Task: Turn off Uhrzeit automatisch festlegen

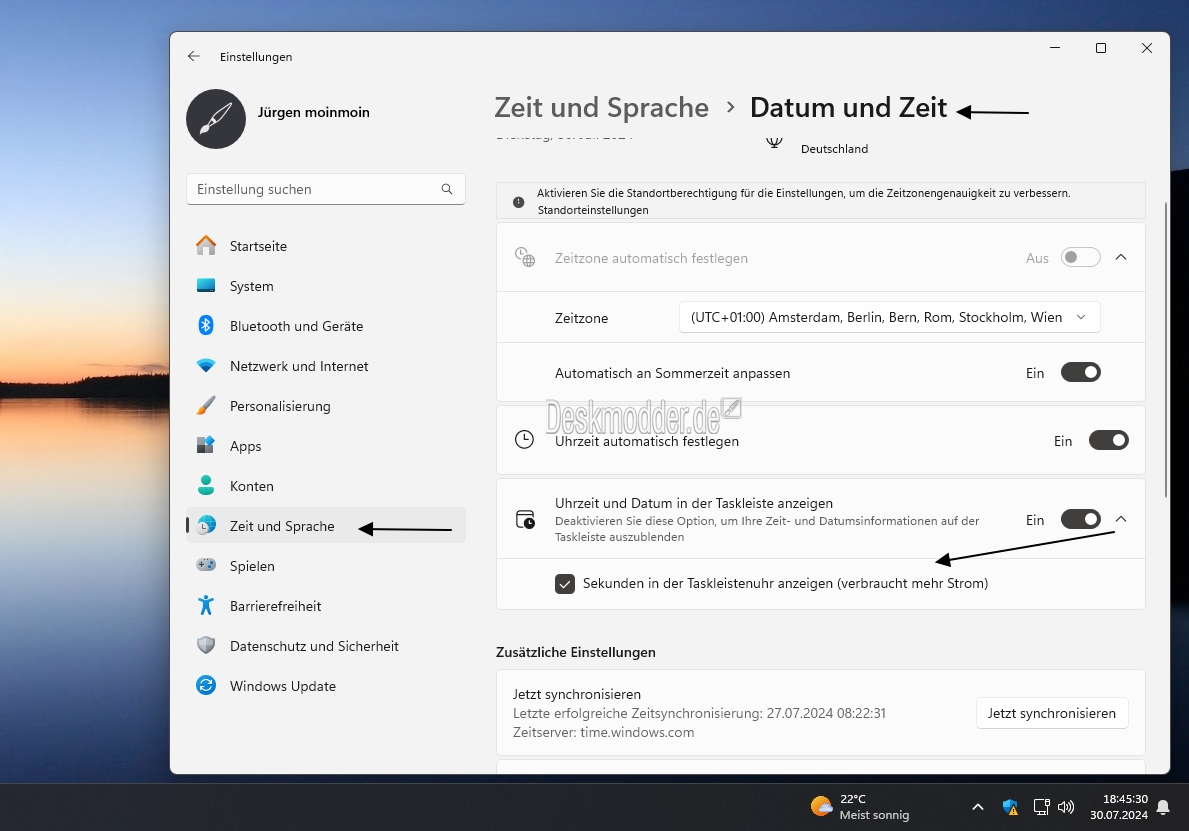Action: 1109,441
